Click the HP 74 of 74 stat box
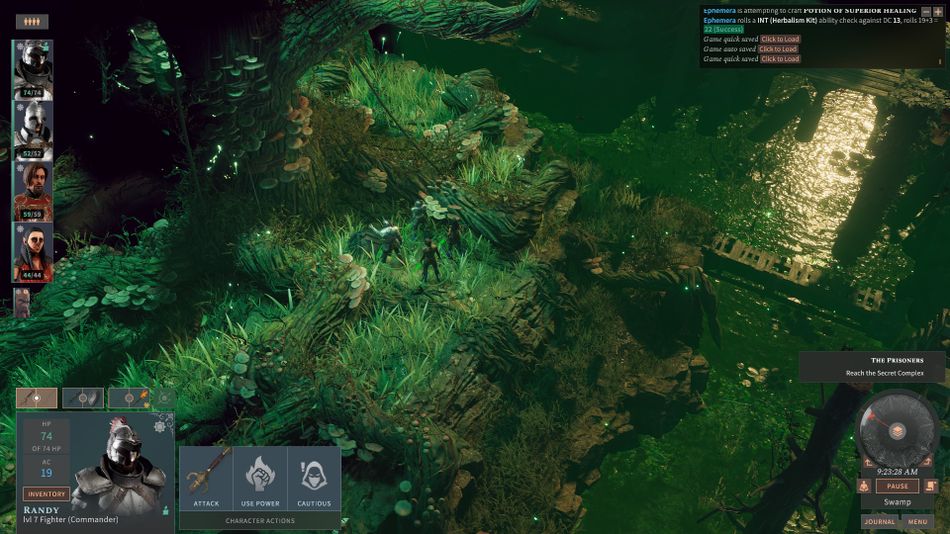The width and height of the screenshot is (950, 534). (x=46, y=436)
